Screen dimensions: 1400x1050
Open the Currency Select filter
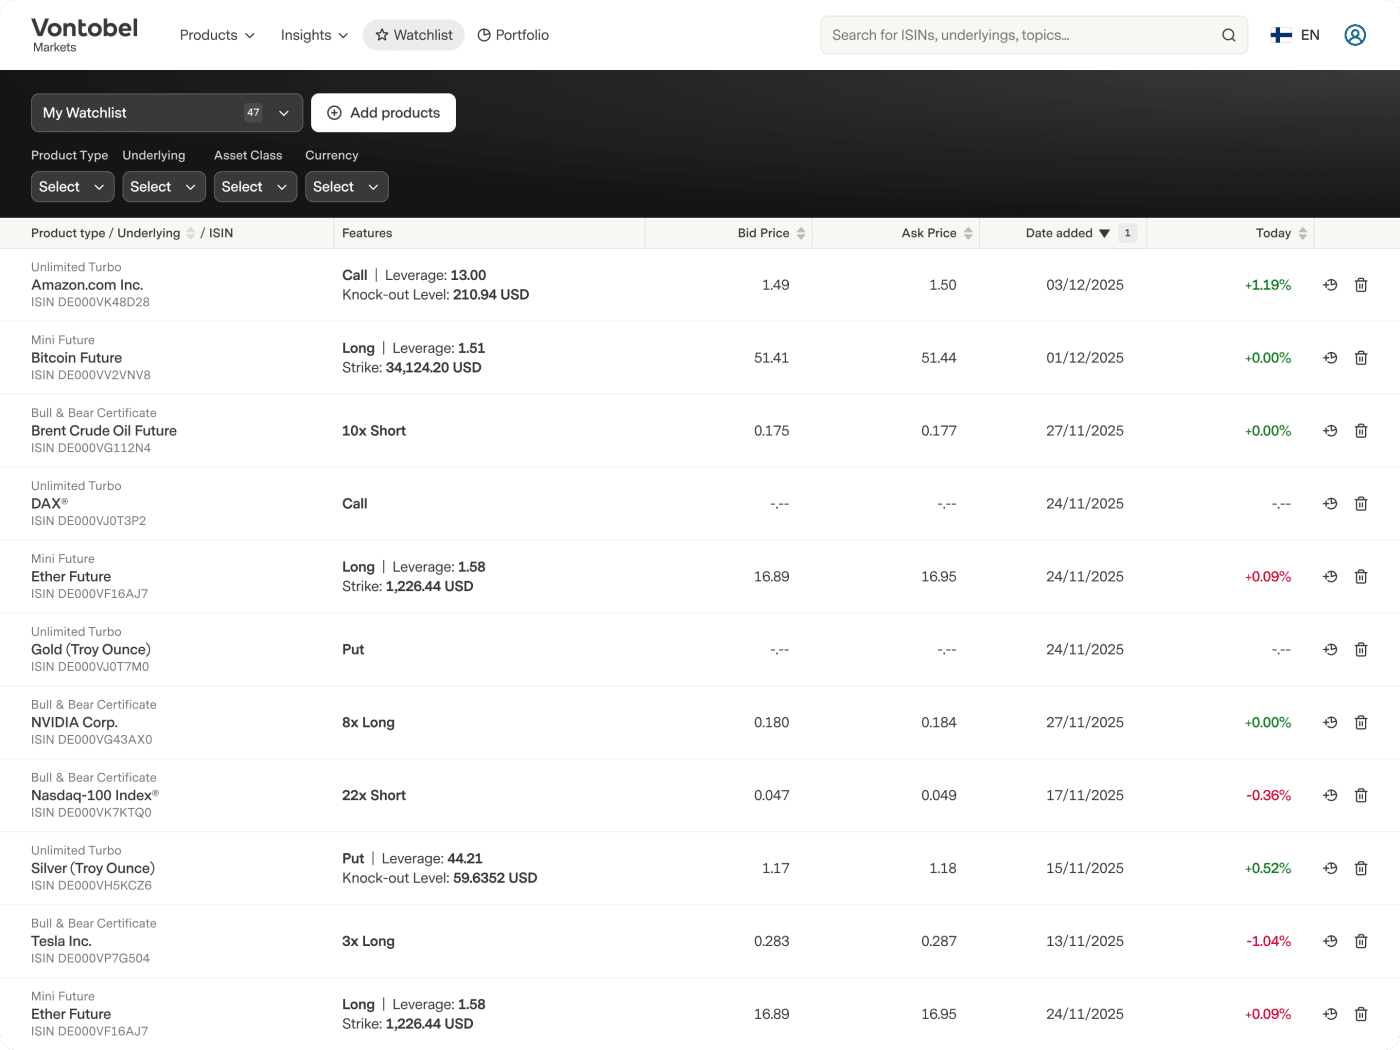[346, 187]
